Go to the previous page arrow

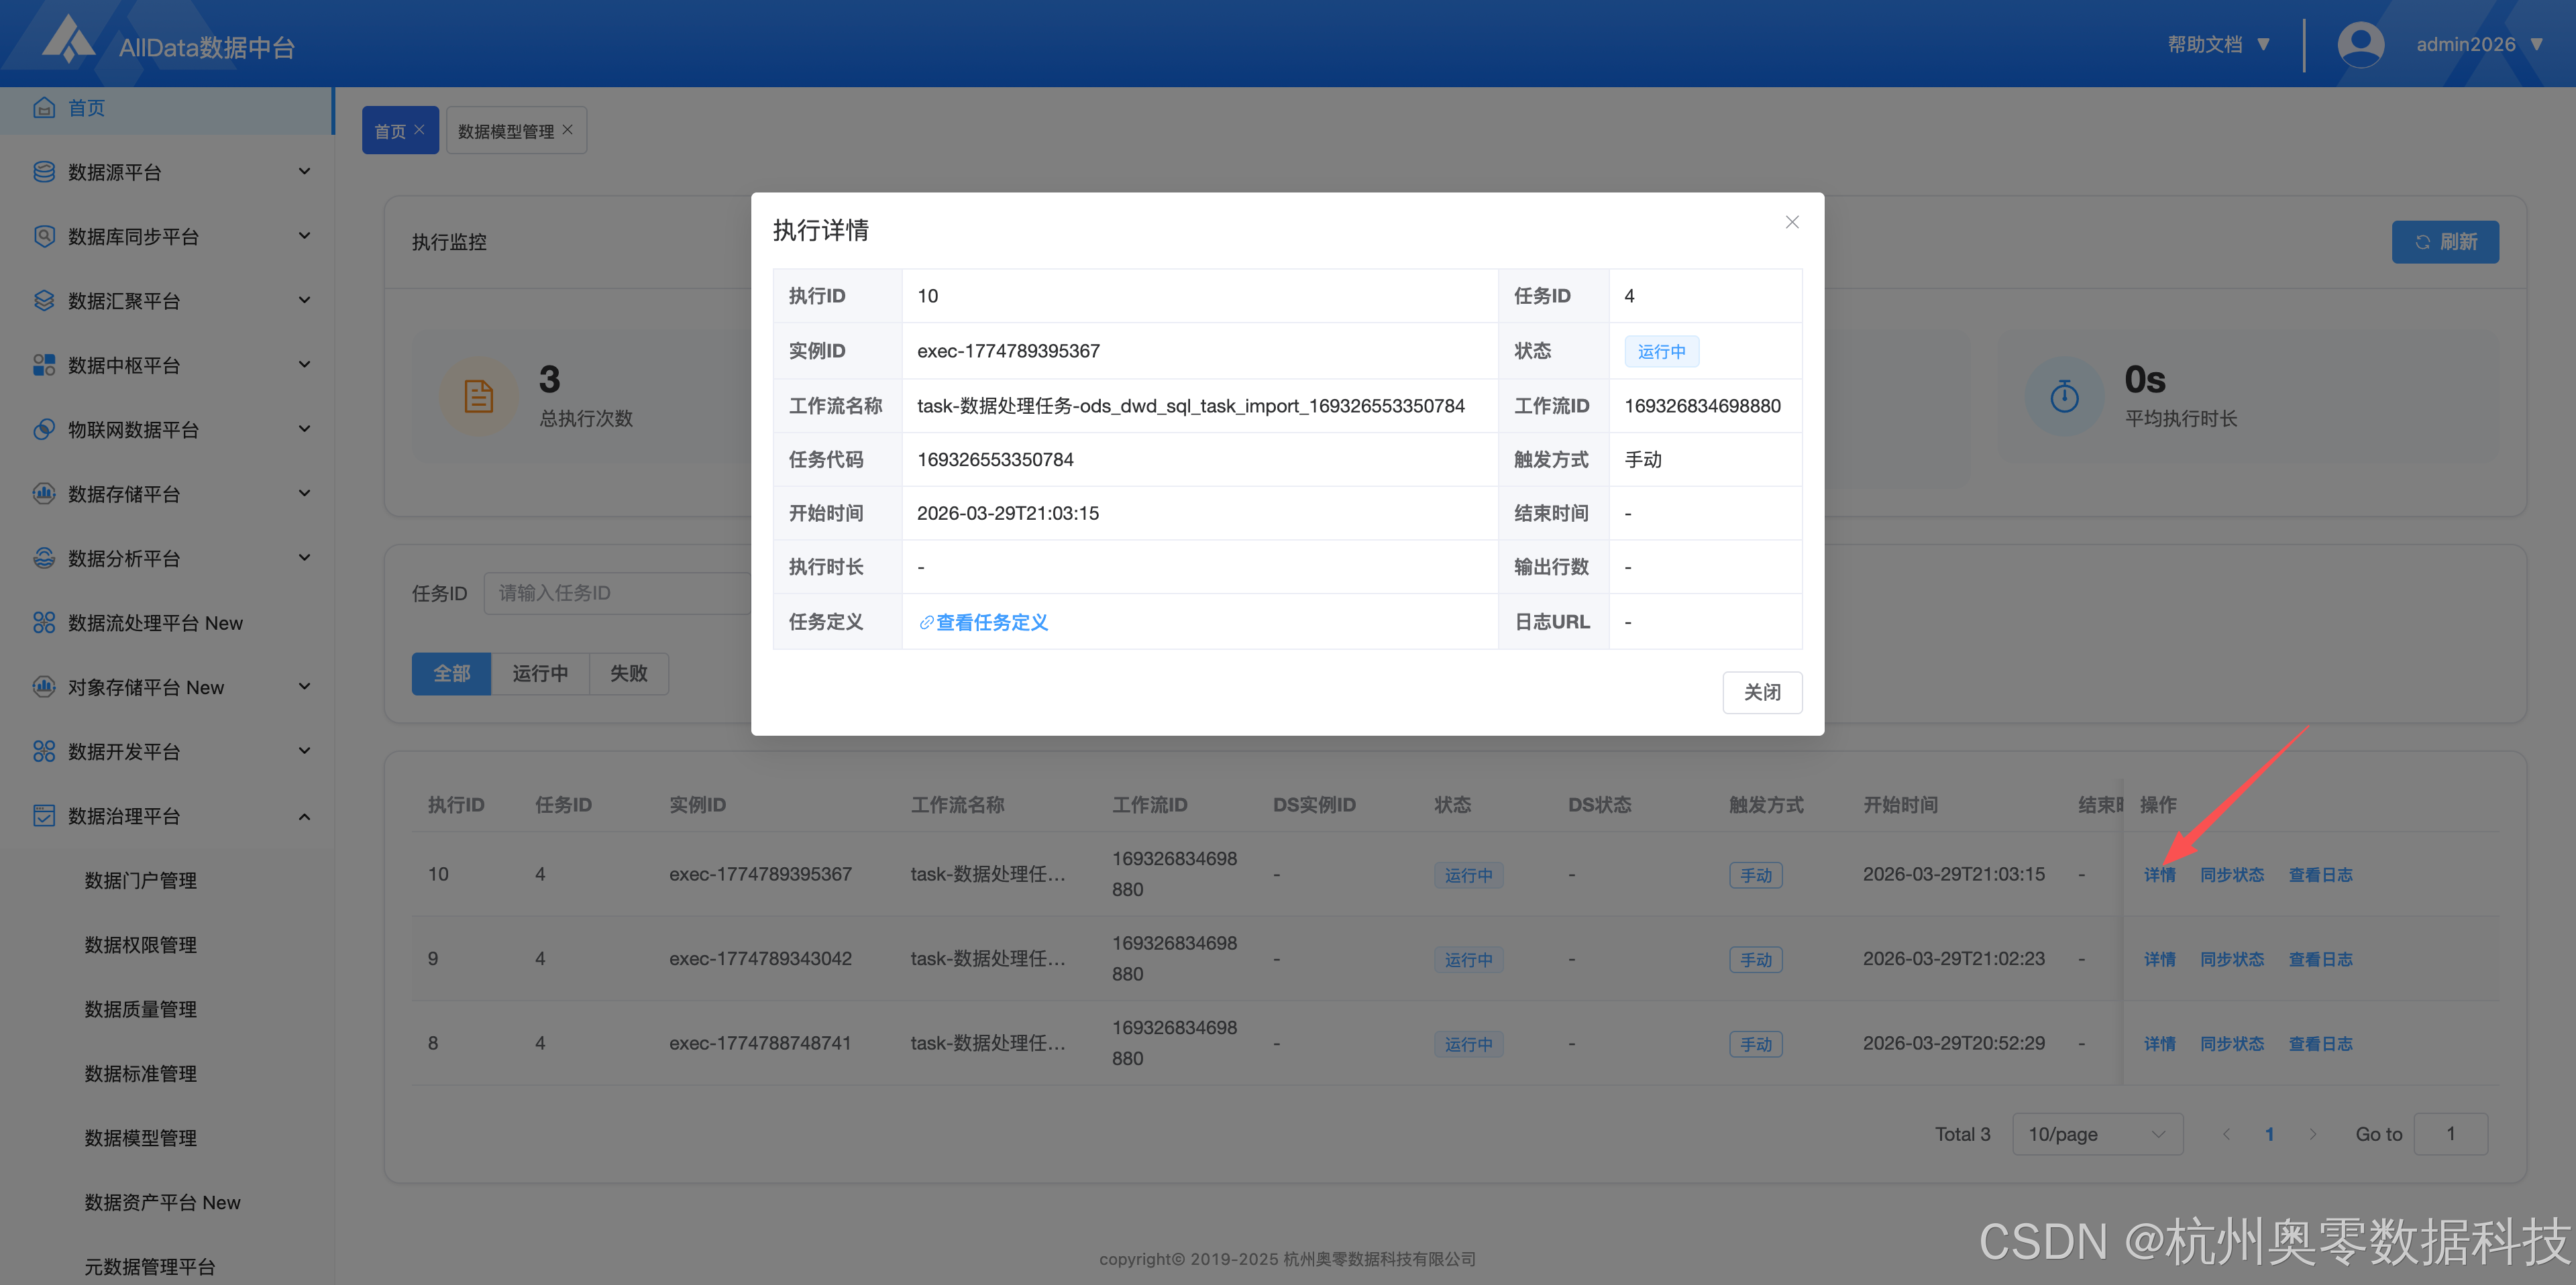(2226, 1134)
